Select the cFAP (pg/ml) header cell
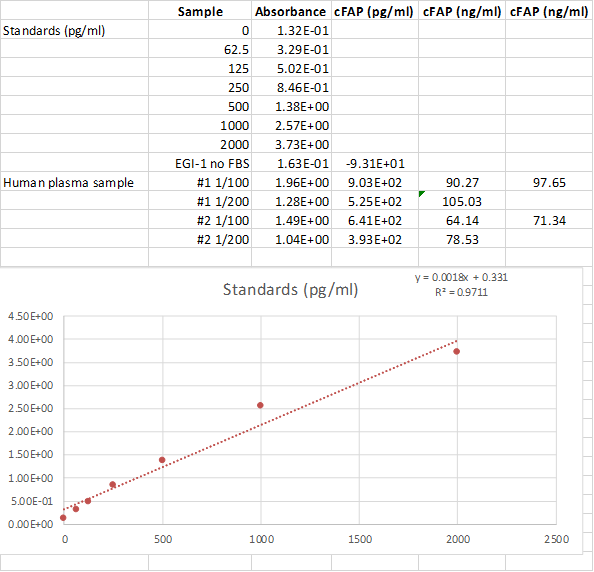 tap(374, 11)
